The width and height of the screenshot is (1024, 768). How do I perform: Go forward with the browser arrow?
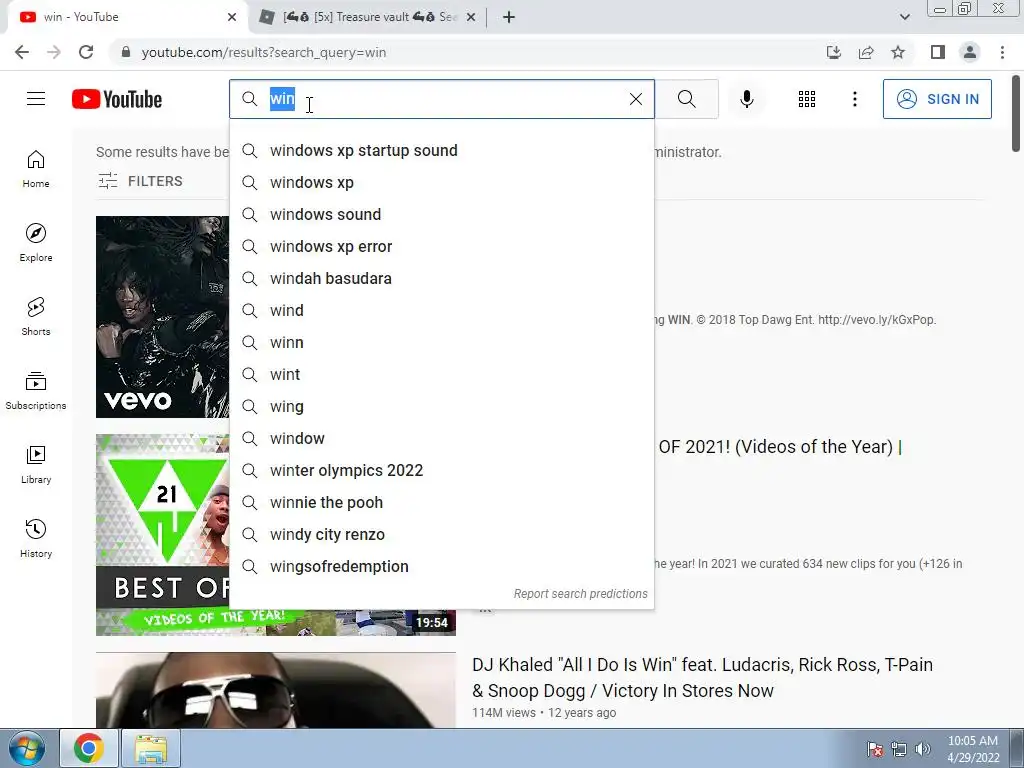pyautogui.click(x=54, y=52)
